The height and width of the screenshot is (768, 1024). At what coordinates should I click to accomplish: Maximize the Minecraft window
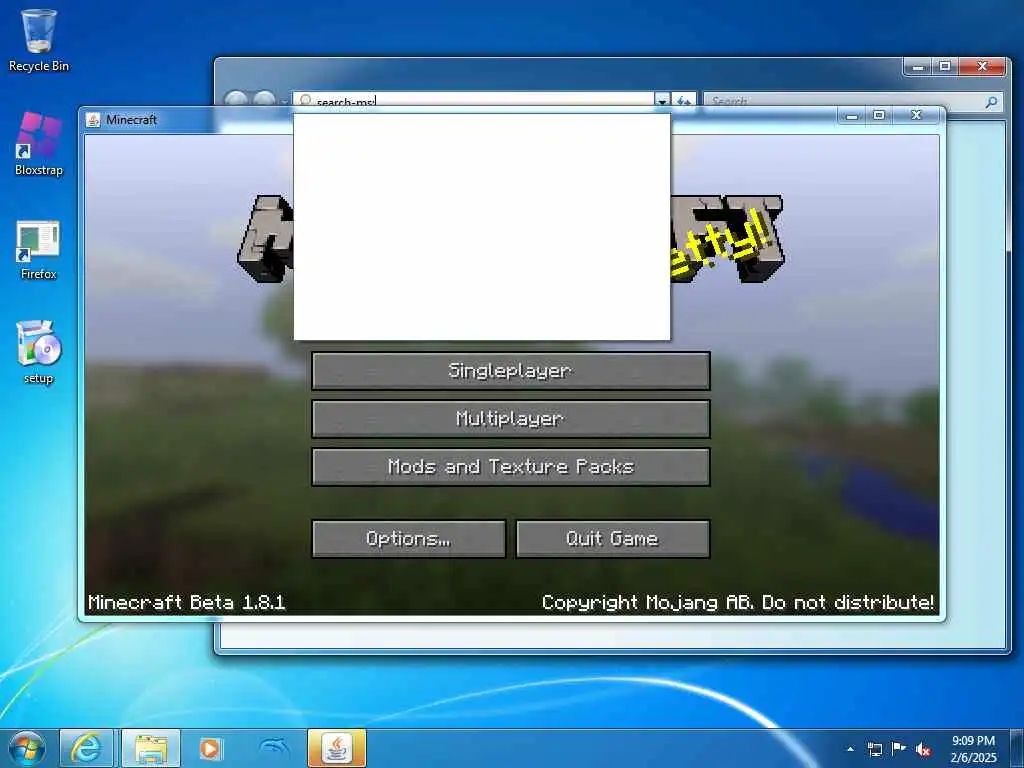pos(879,116)
